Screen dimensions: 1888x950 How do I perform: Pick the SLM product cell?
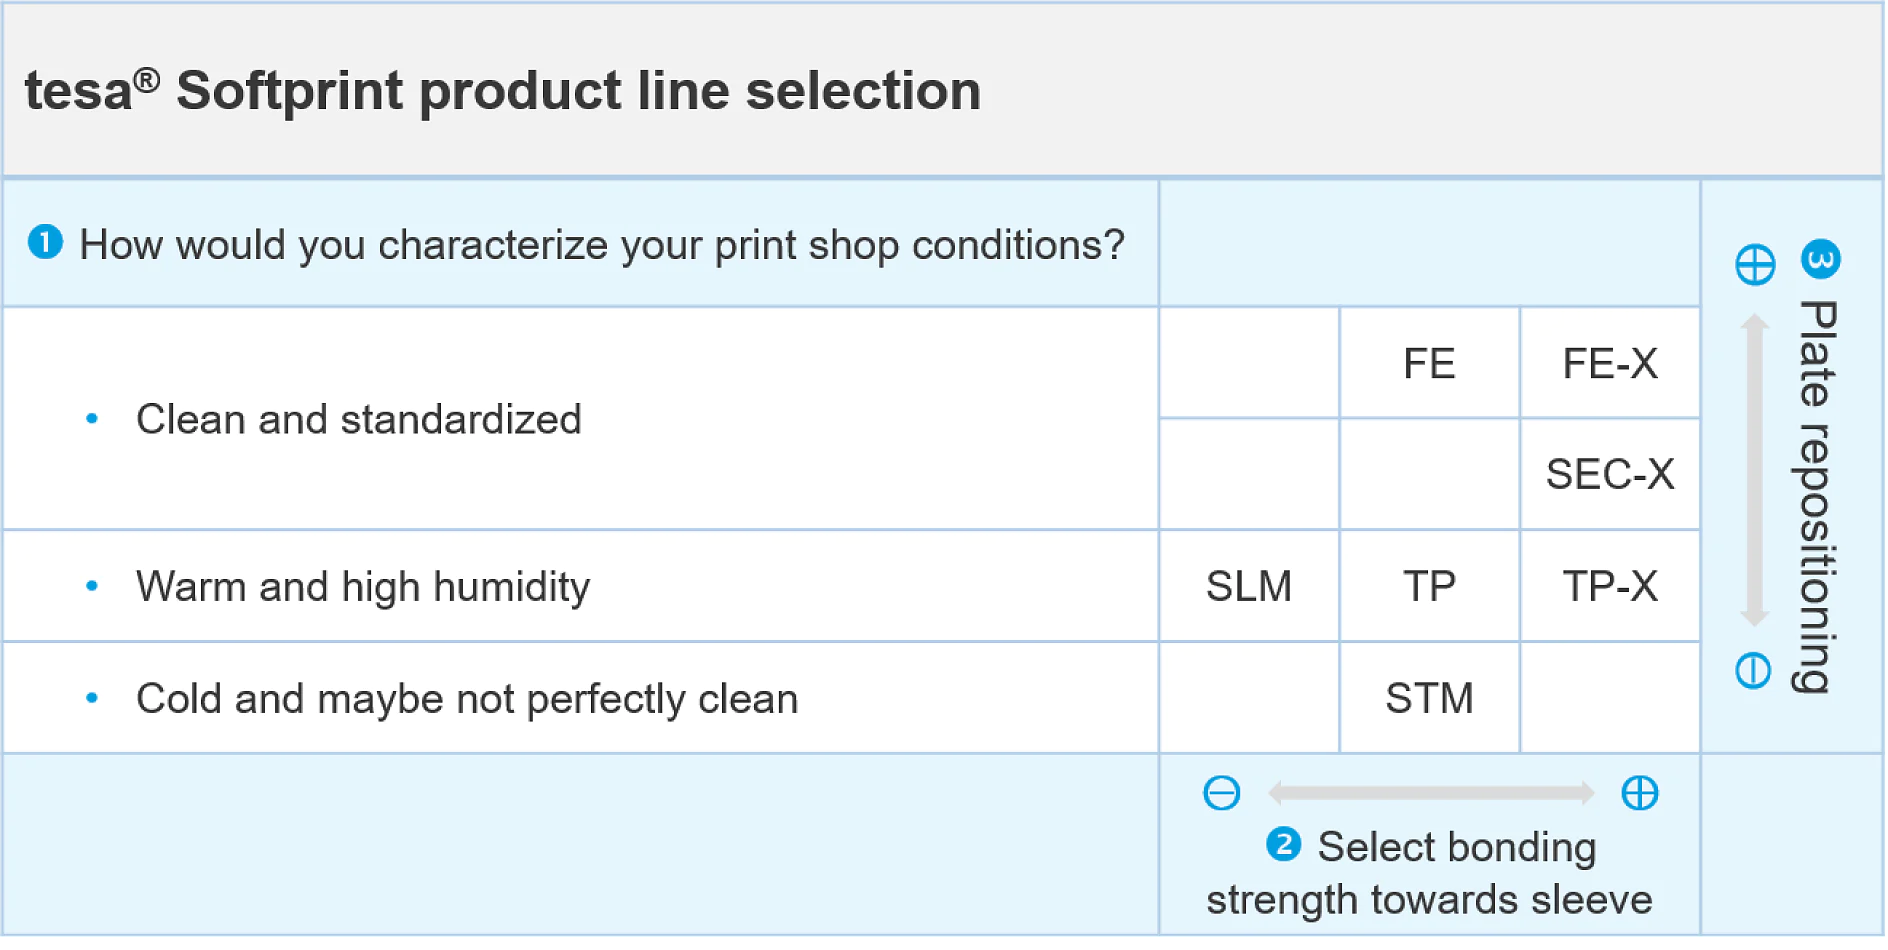(1249, 586)
